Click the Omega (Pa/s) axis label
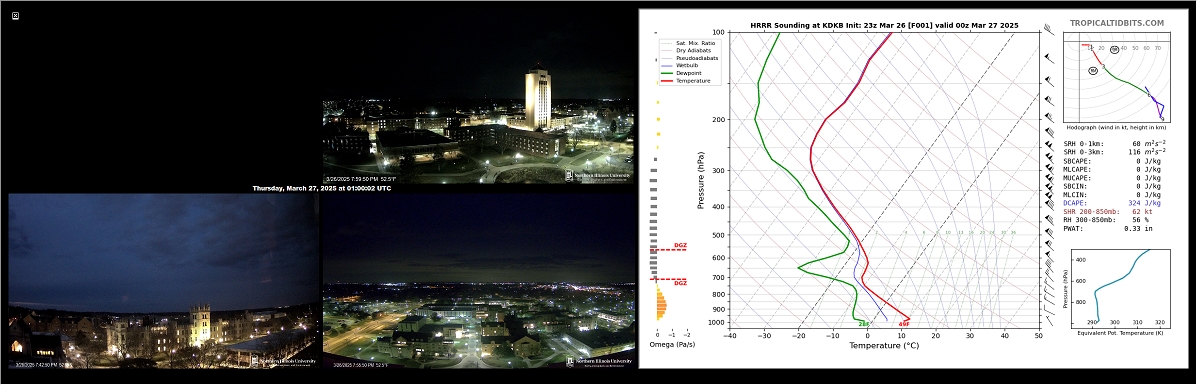 [x=673, y=345]
